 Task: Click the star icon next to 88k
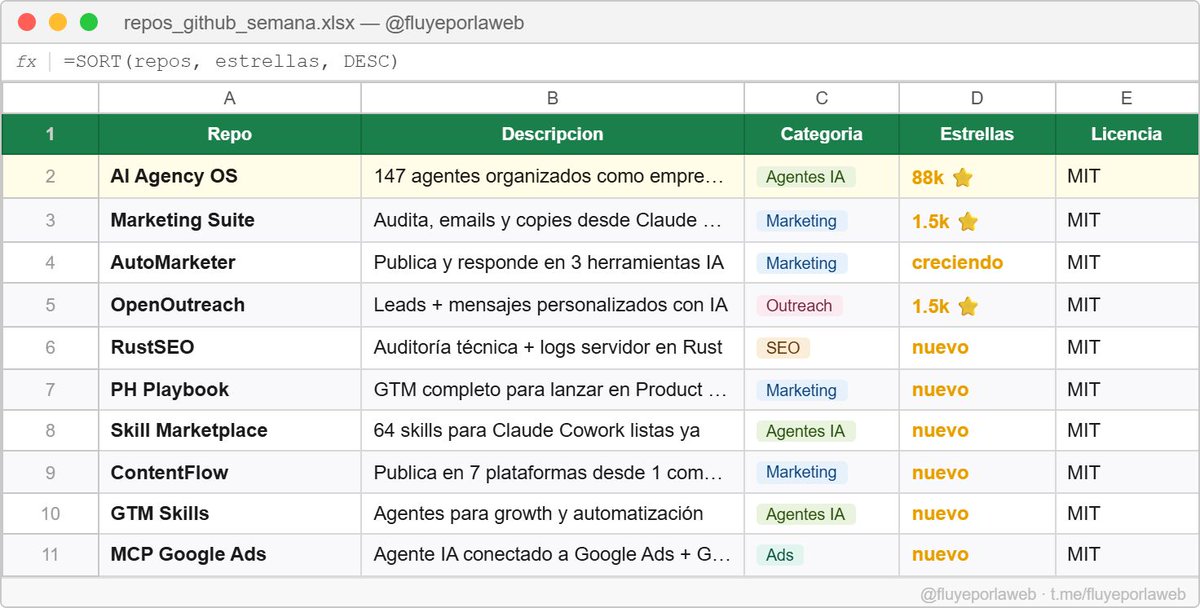(x=962, y=178)
